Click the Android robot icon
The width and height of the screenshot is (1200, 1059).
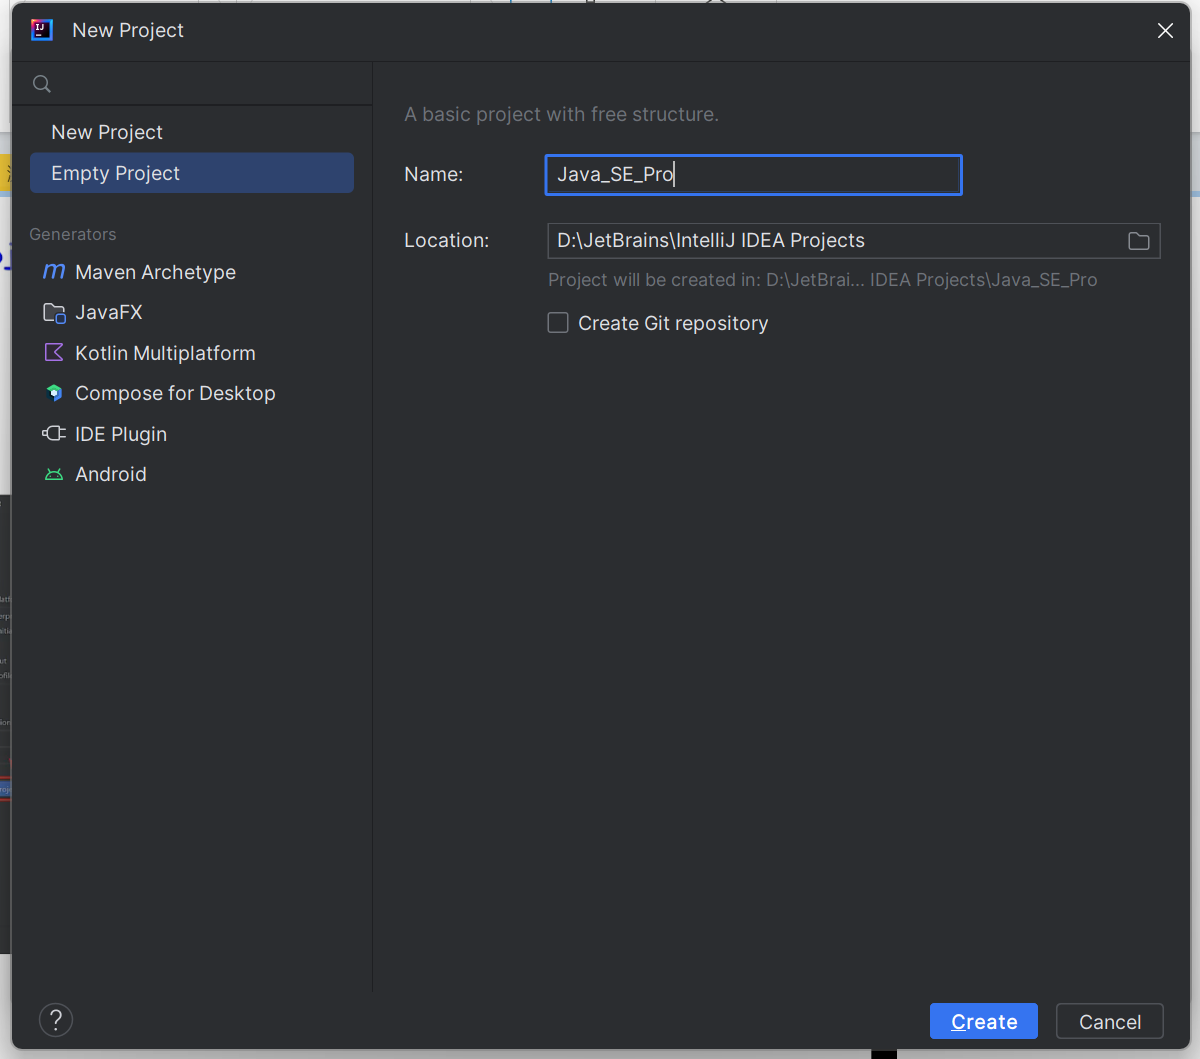point(54,475)
